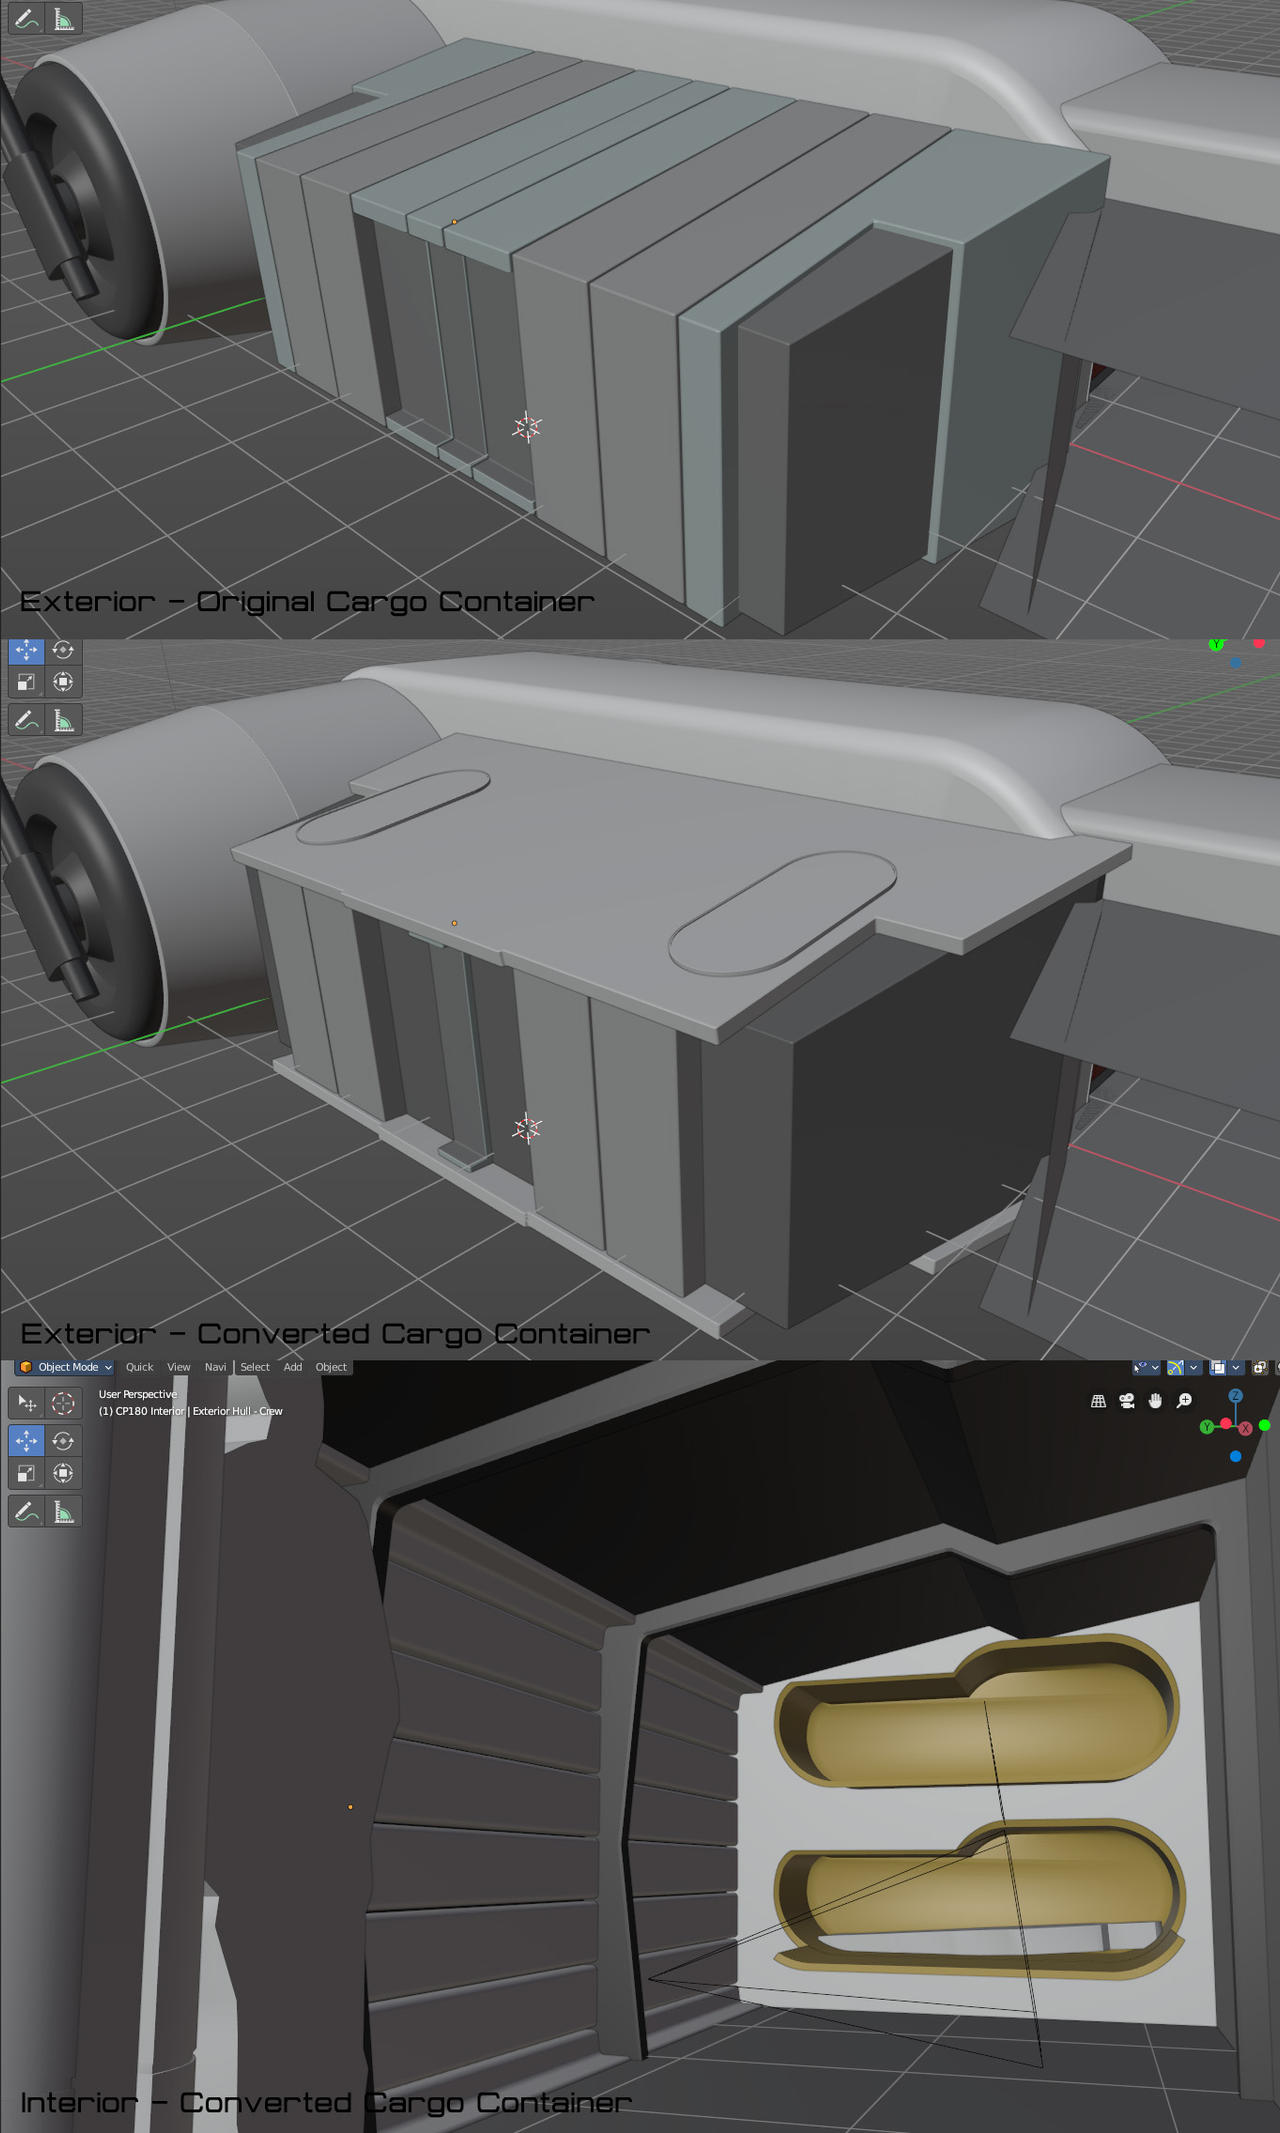Select the Rotate tool in the Interior view
1280x2133 pixels.
point(63,1441)
